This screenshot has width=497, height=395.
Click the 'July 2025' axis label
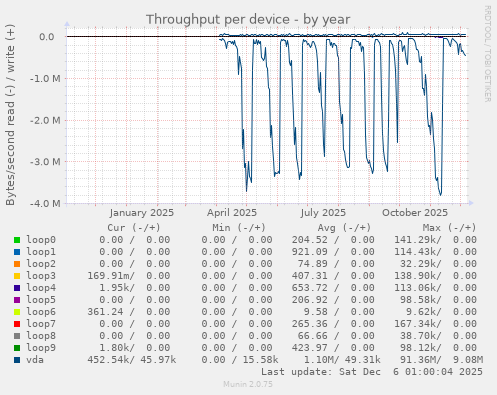coord(323,213)
